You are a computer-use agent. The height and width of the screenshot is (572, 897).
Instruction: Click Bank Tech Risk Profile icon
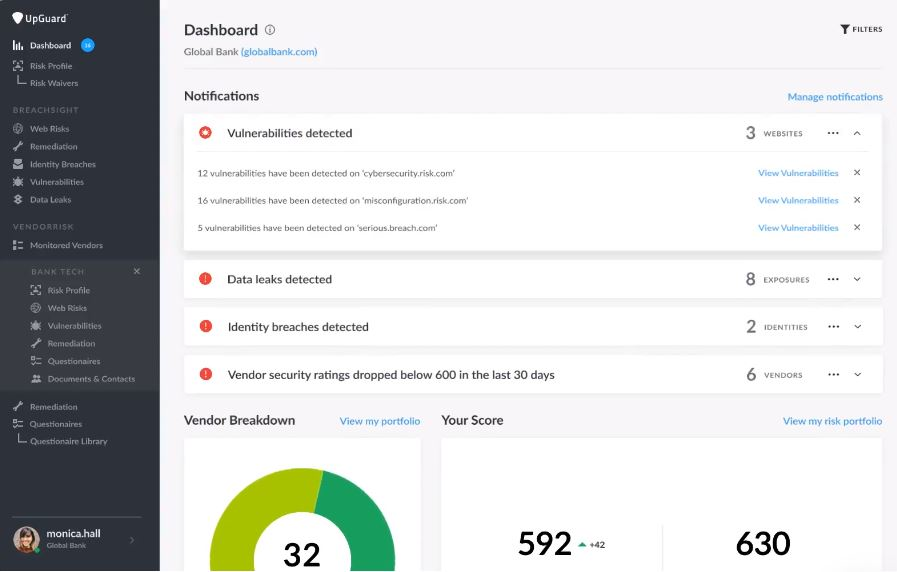(36, 290)
